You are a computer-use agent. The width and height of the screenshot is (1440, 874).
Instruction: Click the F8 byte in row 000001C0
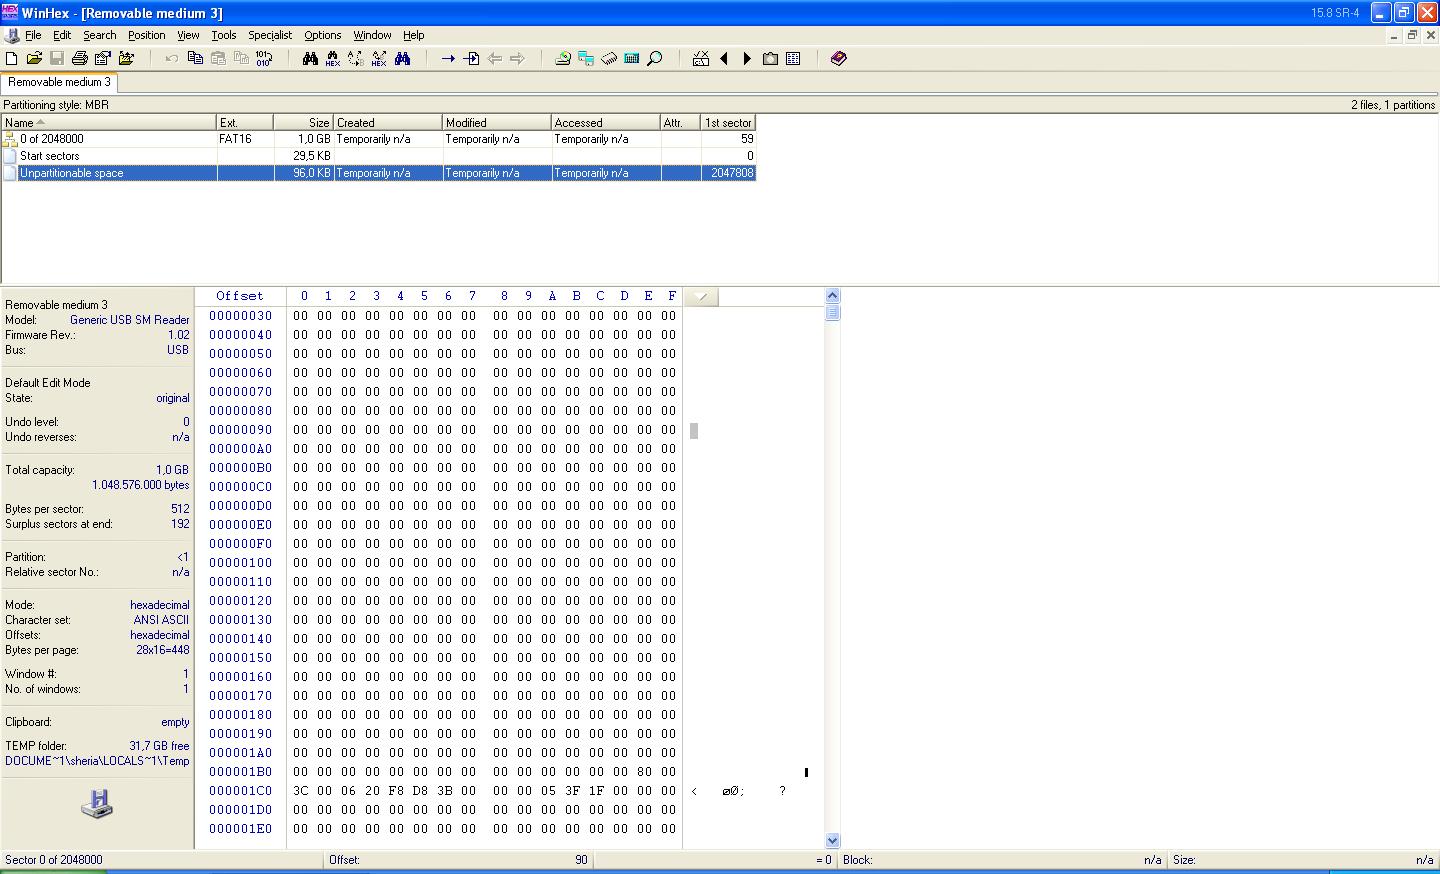point(397,791)
